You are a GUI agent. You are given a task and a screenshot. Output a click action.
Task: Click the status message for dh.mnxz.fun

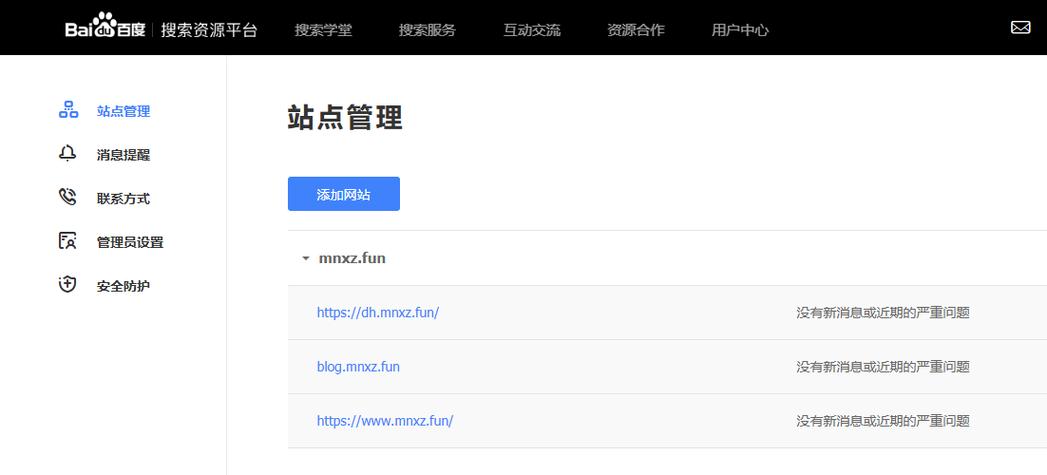point(883,313)
